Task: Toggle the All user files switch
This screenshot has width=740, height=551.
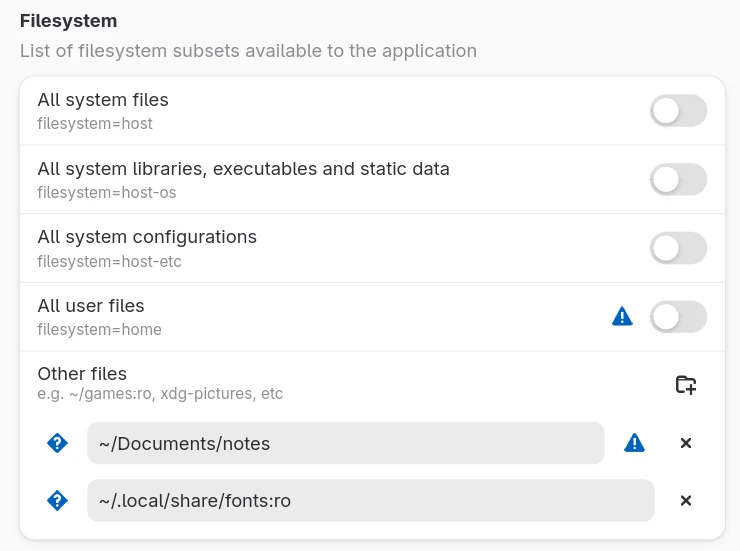Action: (x=678, y=317)
